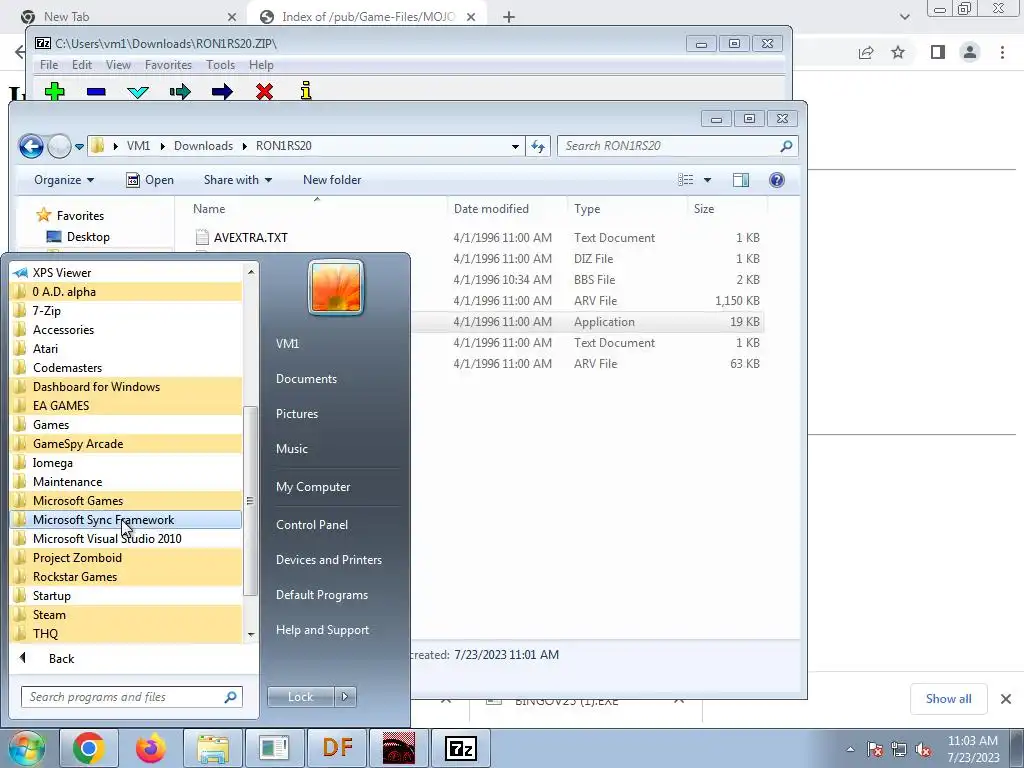Click the green Add plus icon in 7-Zip

tap(55, 91)
